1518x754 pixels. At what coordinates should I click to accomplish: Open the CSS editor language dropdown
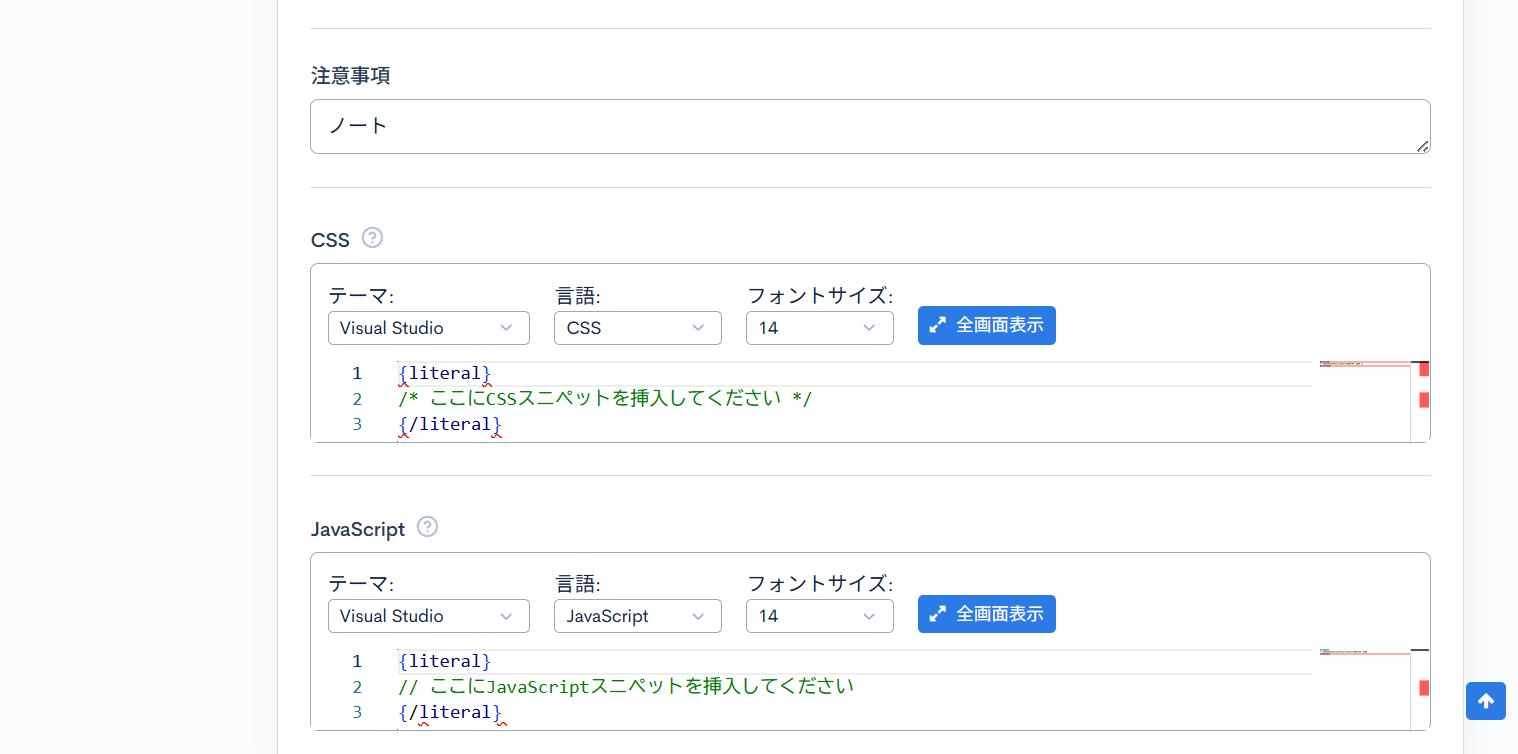click(637, 328)
